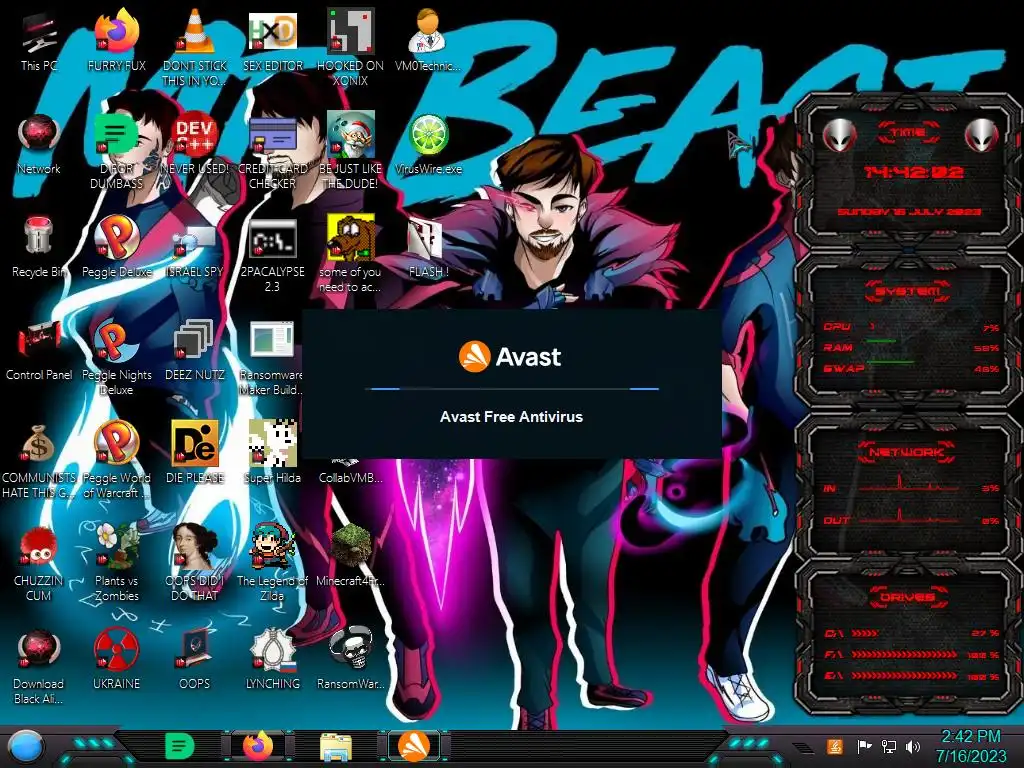Open the Start orb on the taskbar
The width and height of the screenshot is (1024, 768).
[27, 747]
